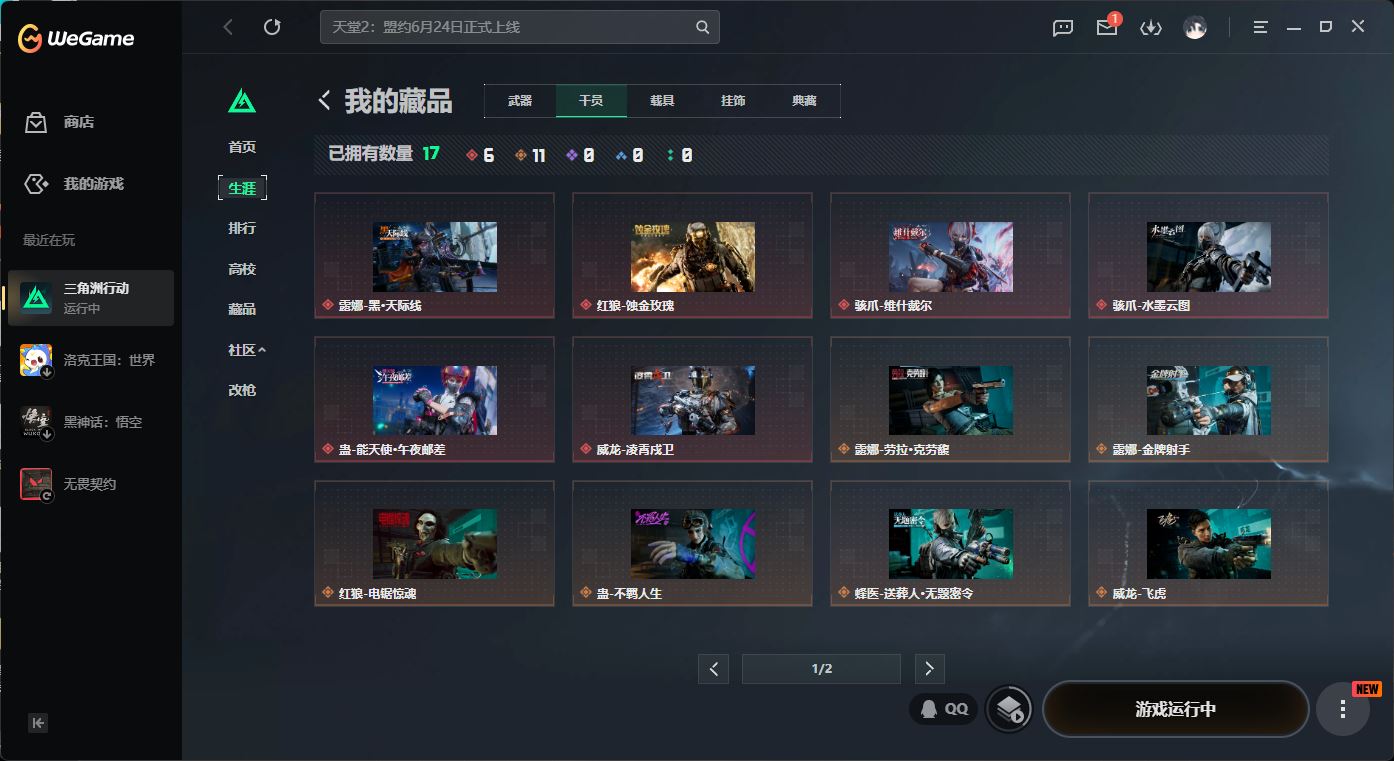The height and width of the screenshot is (761, 1394).
Task: Switch to the 干员 tab
Action: 591,101
